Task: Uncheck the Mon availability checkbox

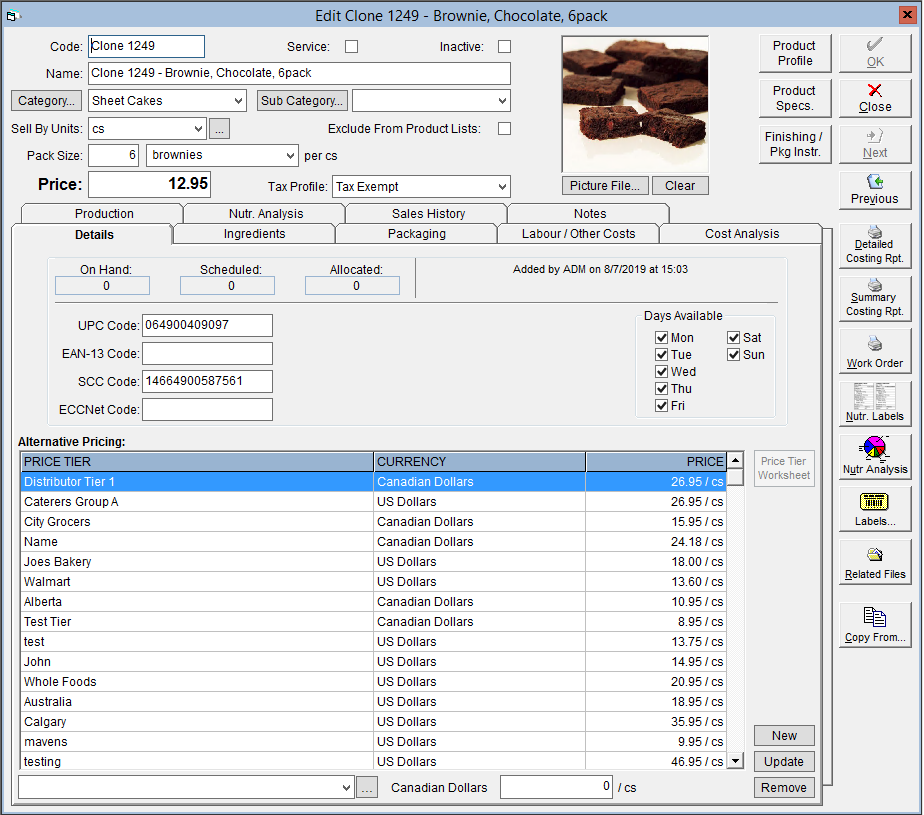Action: (661, 338)
